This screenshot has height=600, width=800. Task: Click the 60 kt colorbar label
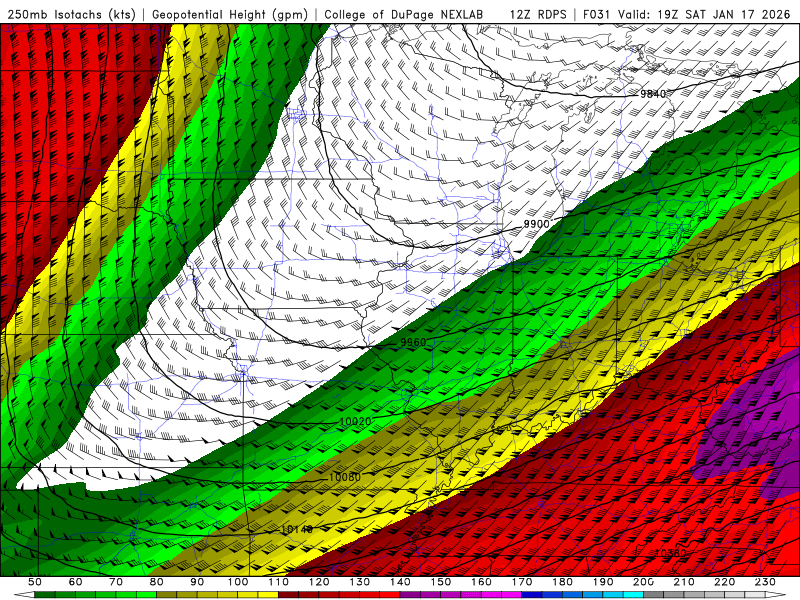coord(75,582)
